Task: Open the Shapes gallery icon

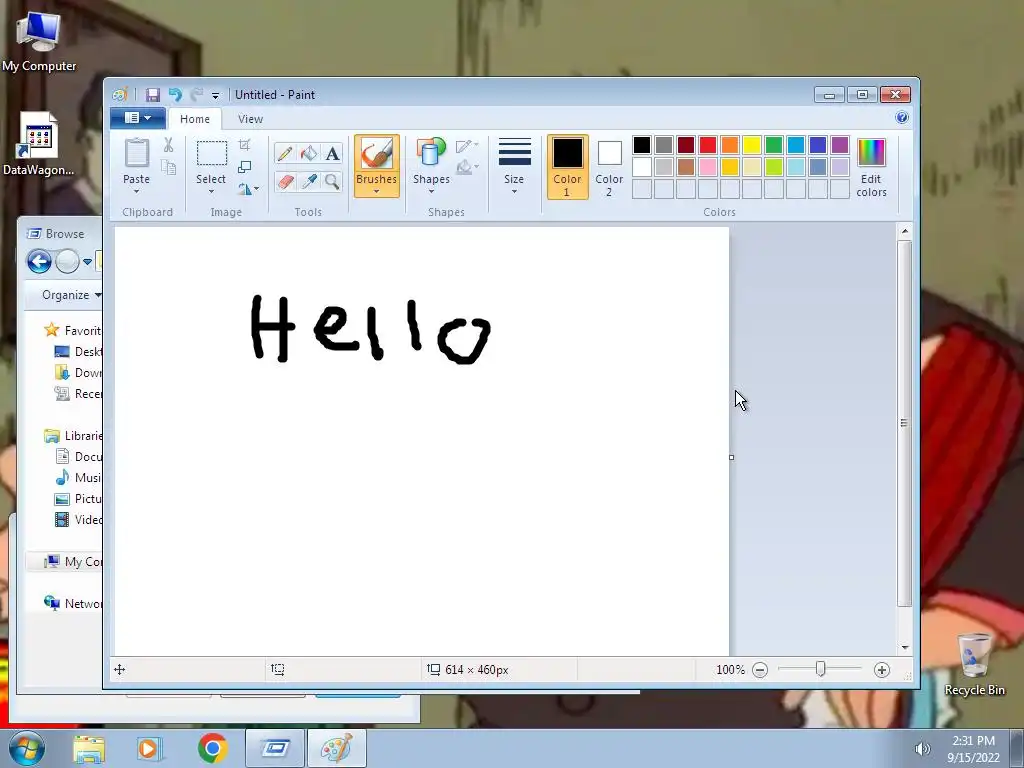Action: tap(431, 153)
